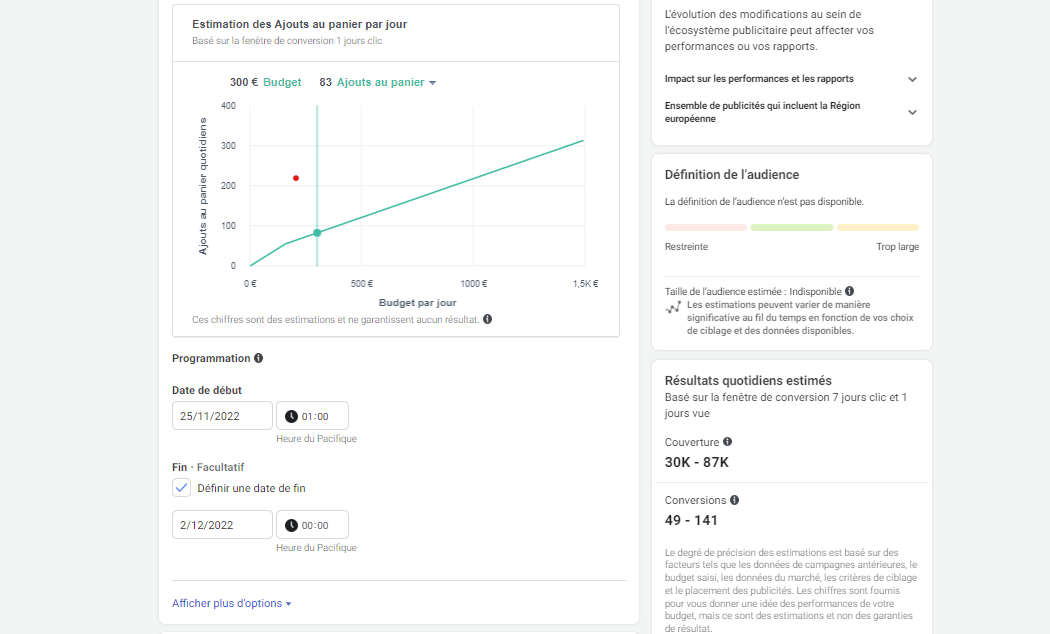Click green middle segment of audience gauge
Screen dimensions: 1050x634
792,228
